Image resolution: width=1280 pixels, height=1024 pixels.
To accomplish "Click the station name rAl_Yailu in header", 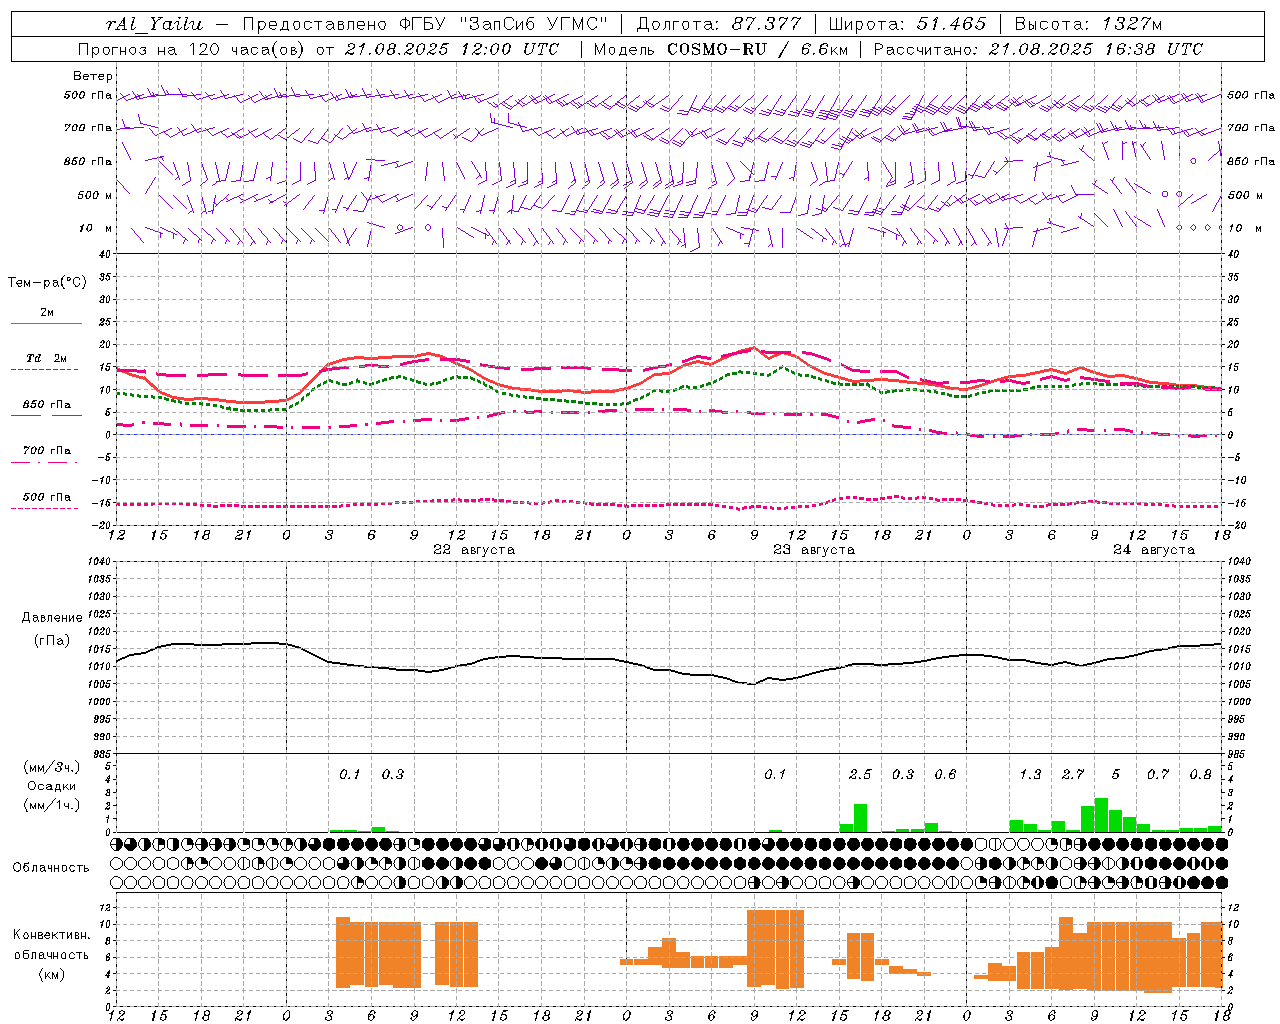I will [154, 24].
